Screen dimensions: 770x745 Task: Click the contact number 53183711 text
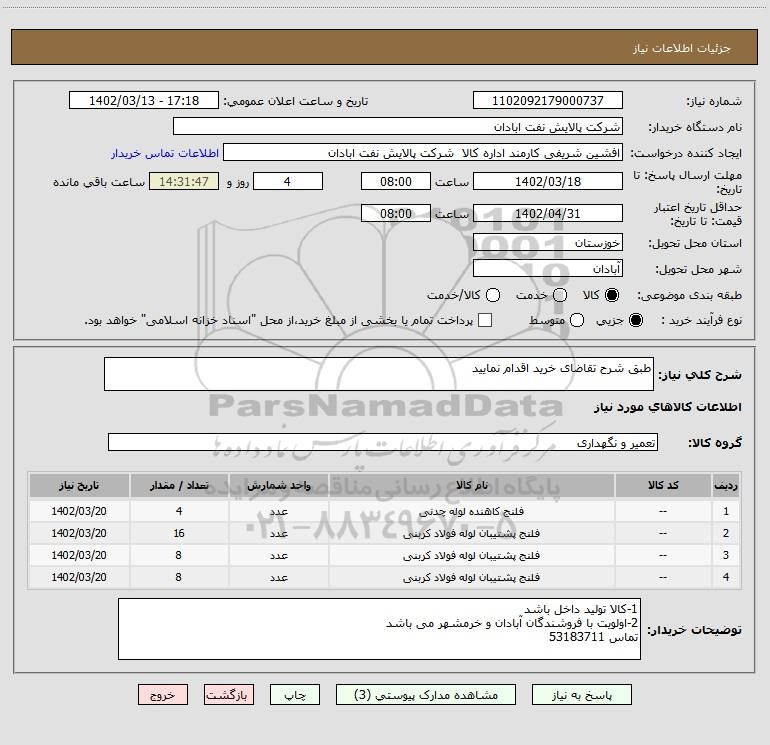(576, 637)
